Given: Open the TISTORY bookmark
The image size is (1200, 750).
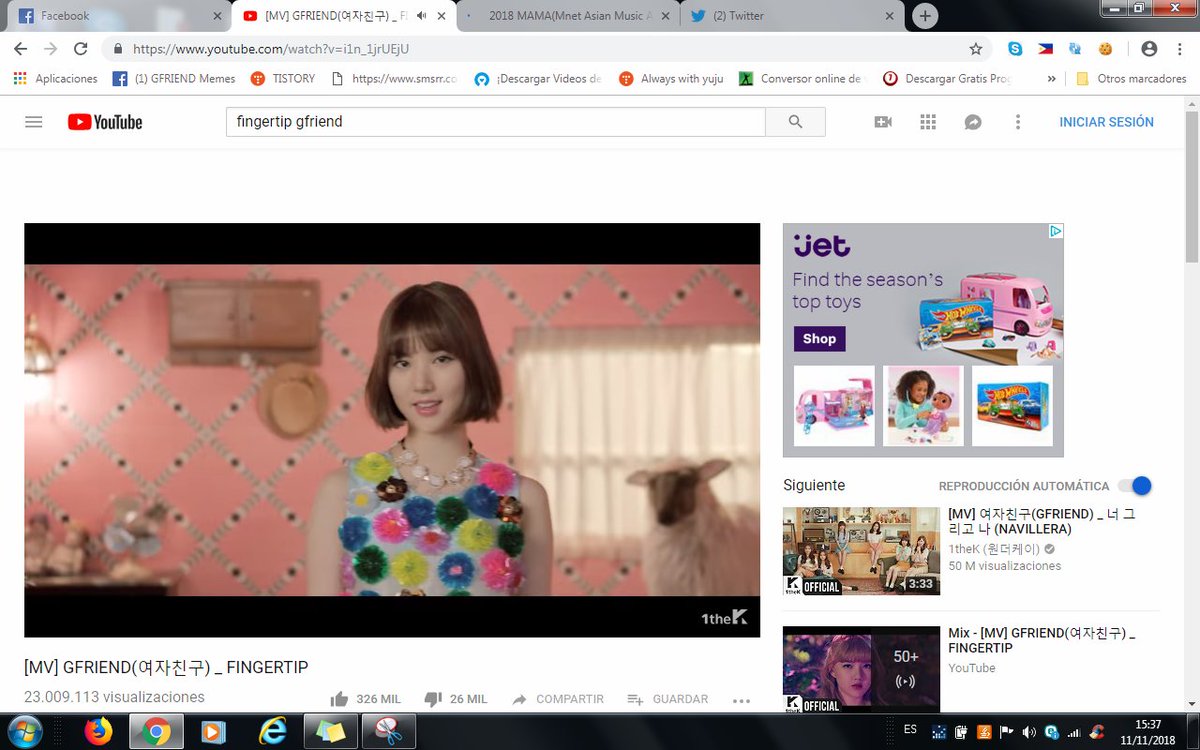Looking at the screenshot, I should [x=283, y=78].
